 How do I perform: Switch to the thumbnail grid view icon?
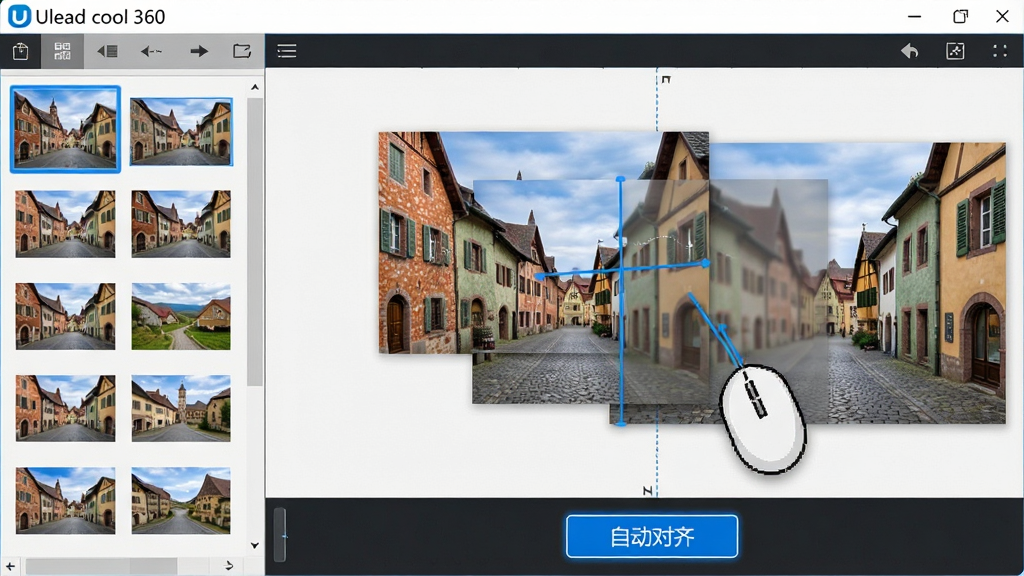[x=62, y=51]
